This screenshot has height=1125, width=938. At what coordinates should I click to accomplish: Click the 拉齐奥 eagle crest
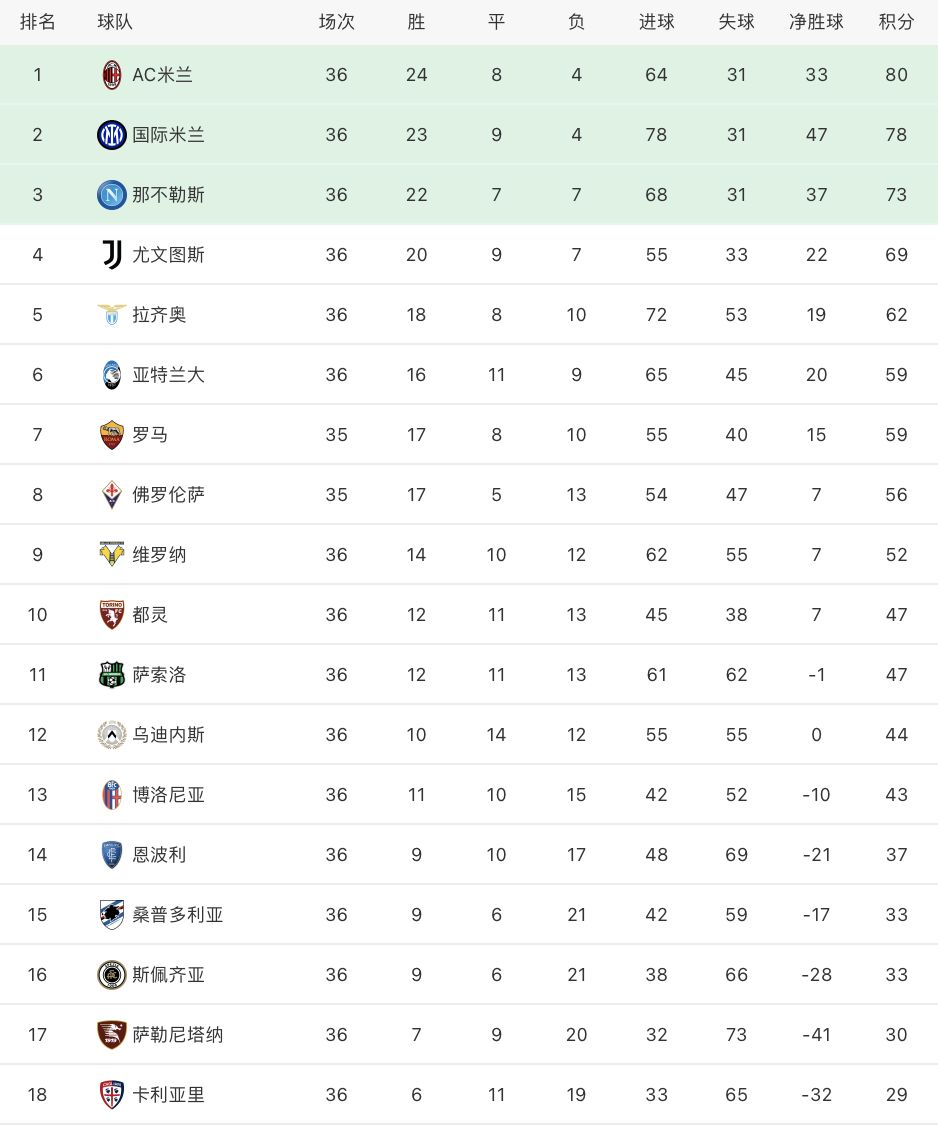(111, 314)
